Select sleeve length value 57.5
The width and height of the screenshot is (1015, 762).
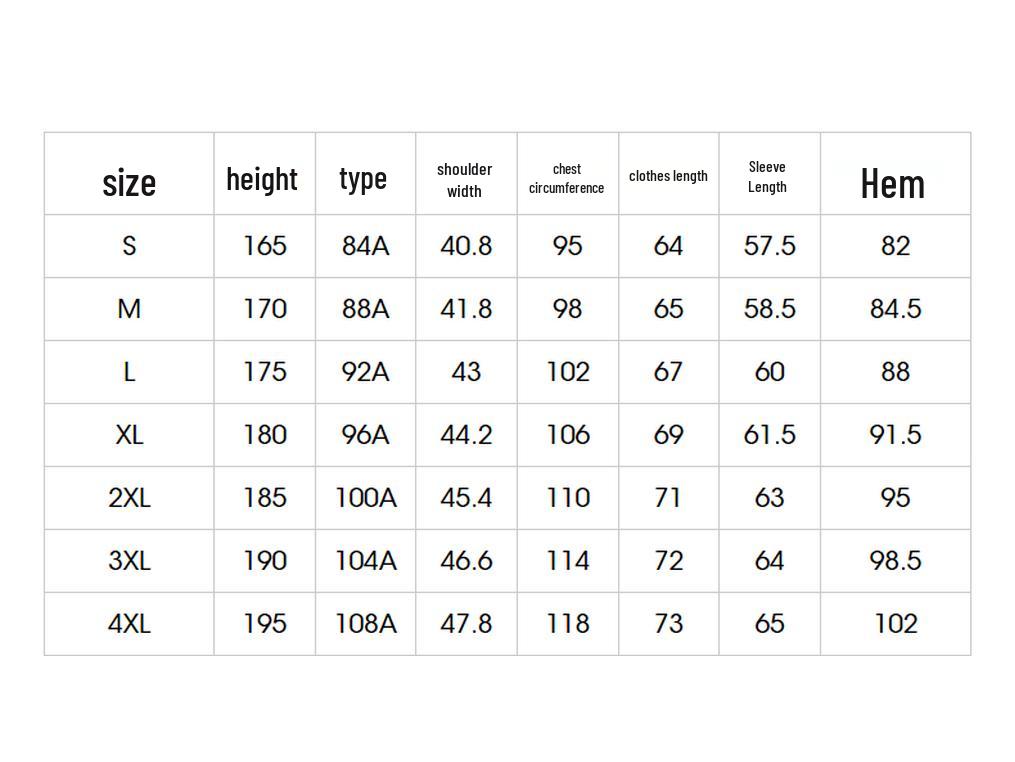[769, 246]
